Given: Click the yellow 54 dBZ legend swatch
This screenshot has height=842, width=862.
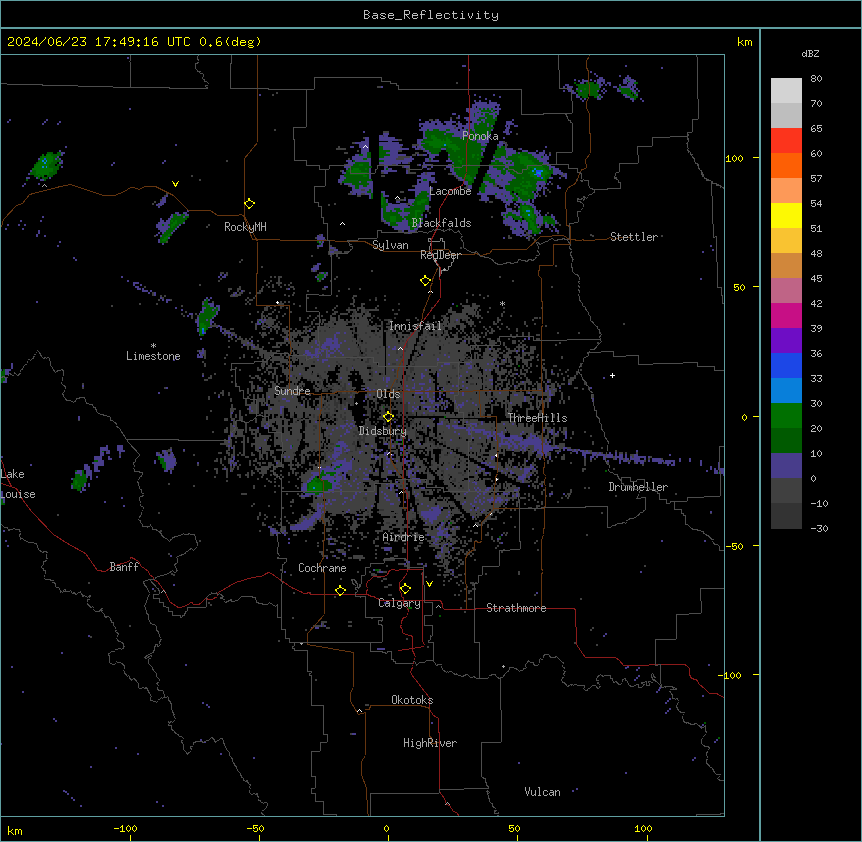Looking at the screenshot, I should click(x=786, y=215).
